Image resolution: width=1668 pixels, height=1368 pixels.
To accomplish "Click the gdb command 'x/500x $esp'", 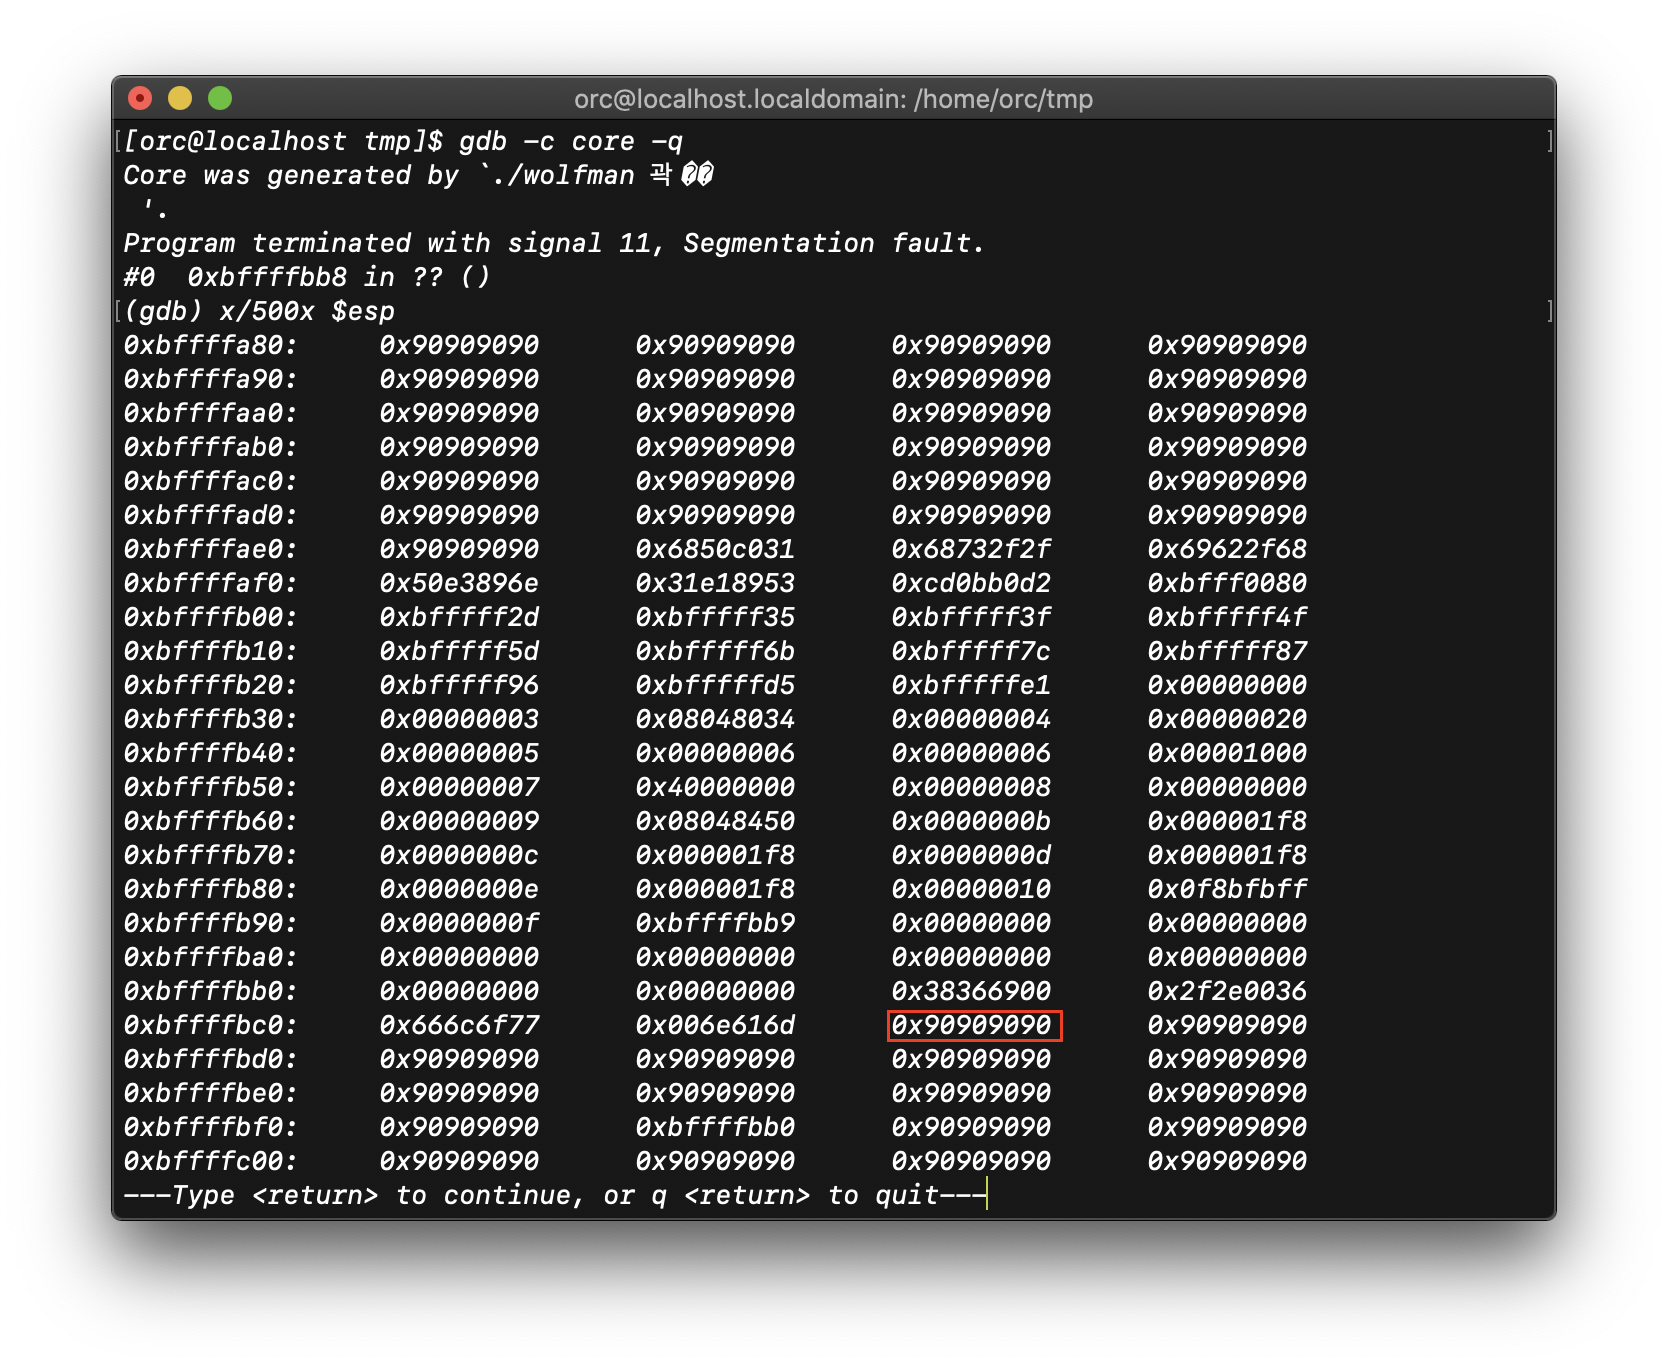I will coord(307,312).
